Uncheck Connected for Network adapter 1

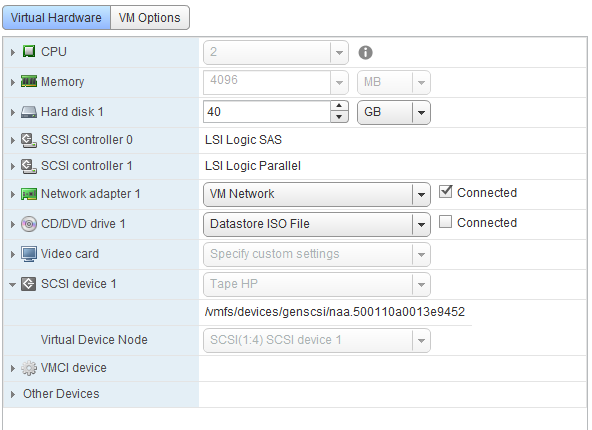[446, 192]
